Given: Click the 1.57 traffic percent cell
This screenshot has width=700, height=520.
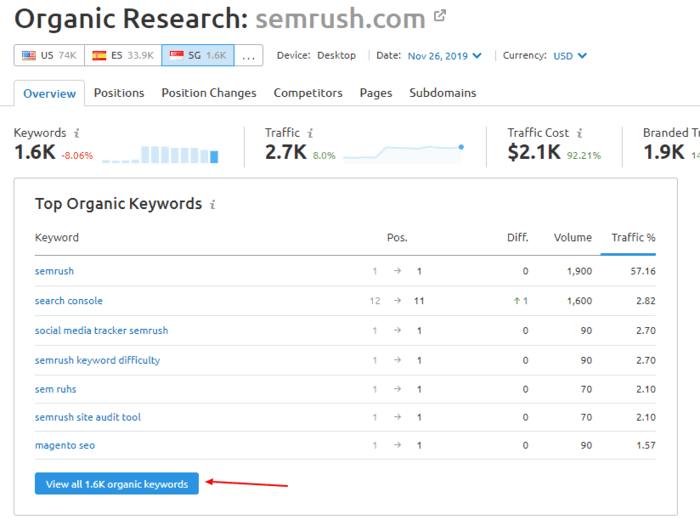Looking at the screenshot, I should click(646, 445).
